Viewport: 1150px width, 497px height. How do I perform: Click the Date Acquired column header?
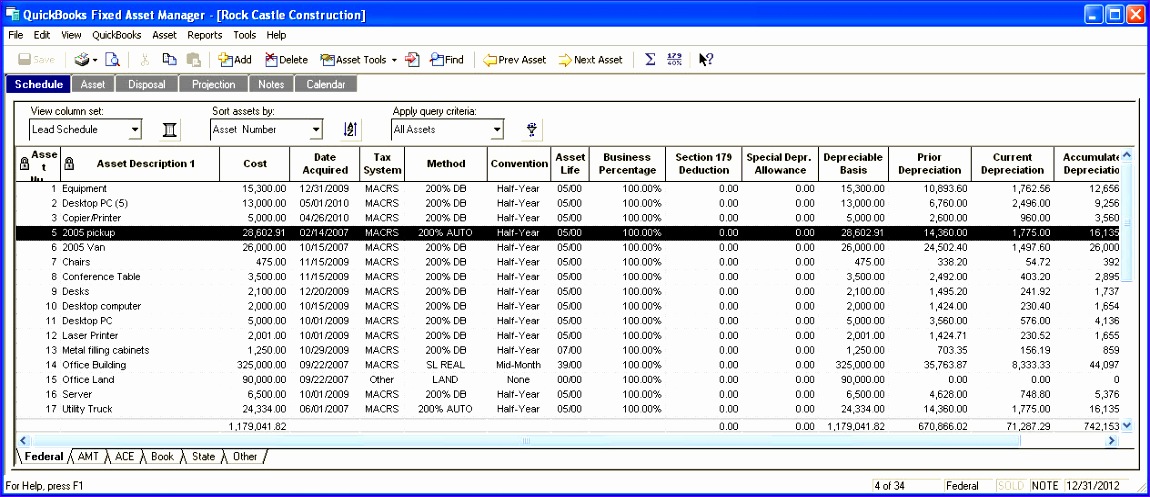click(325, 164)
